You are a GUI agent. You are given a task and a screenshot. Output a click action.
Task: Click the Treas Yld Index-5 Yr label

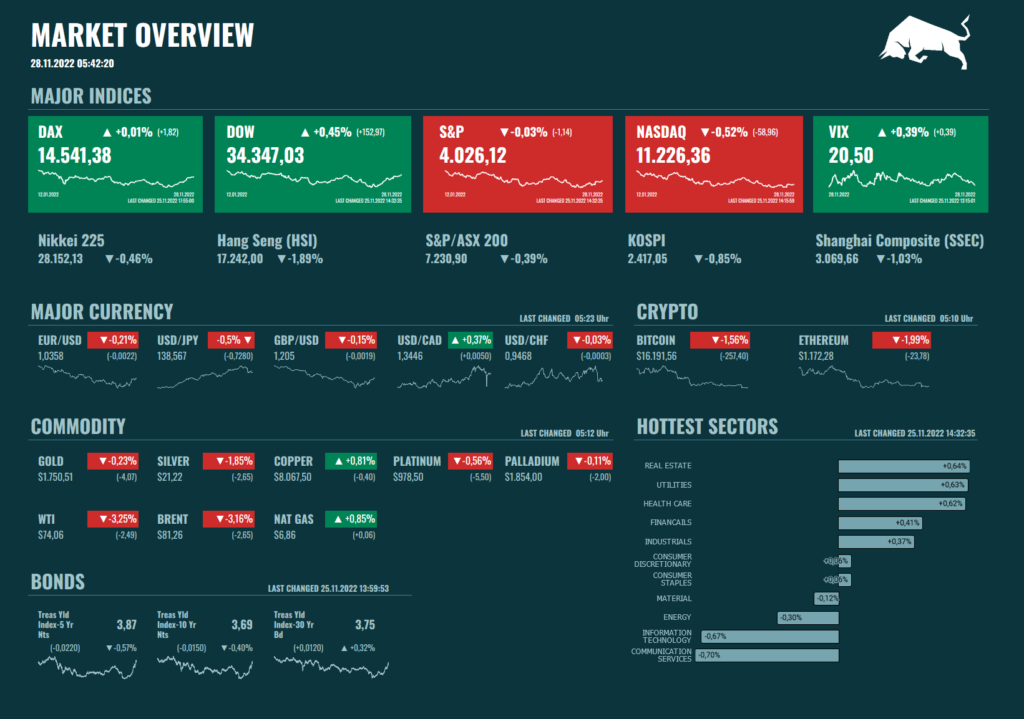coord(56,625)
